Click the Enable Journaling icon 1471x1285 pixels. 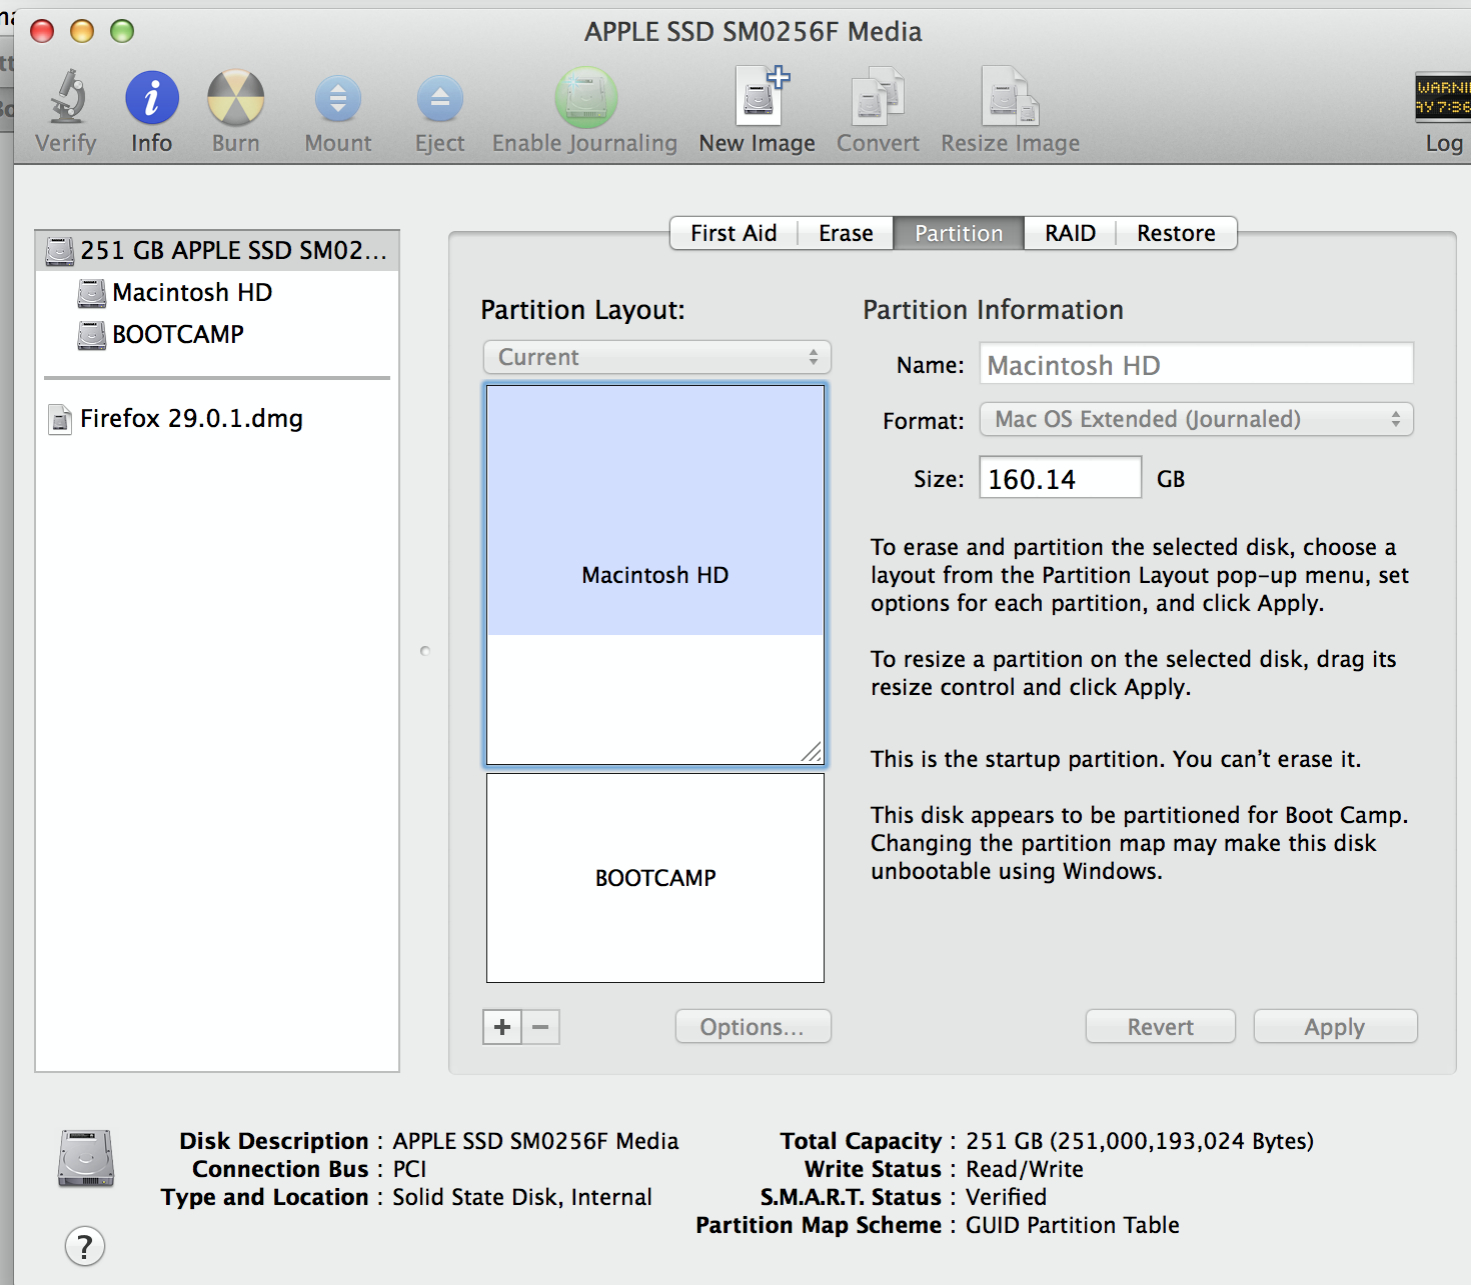point(585,99)
